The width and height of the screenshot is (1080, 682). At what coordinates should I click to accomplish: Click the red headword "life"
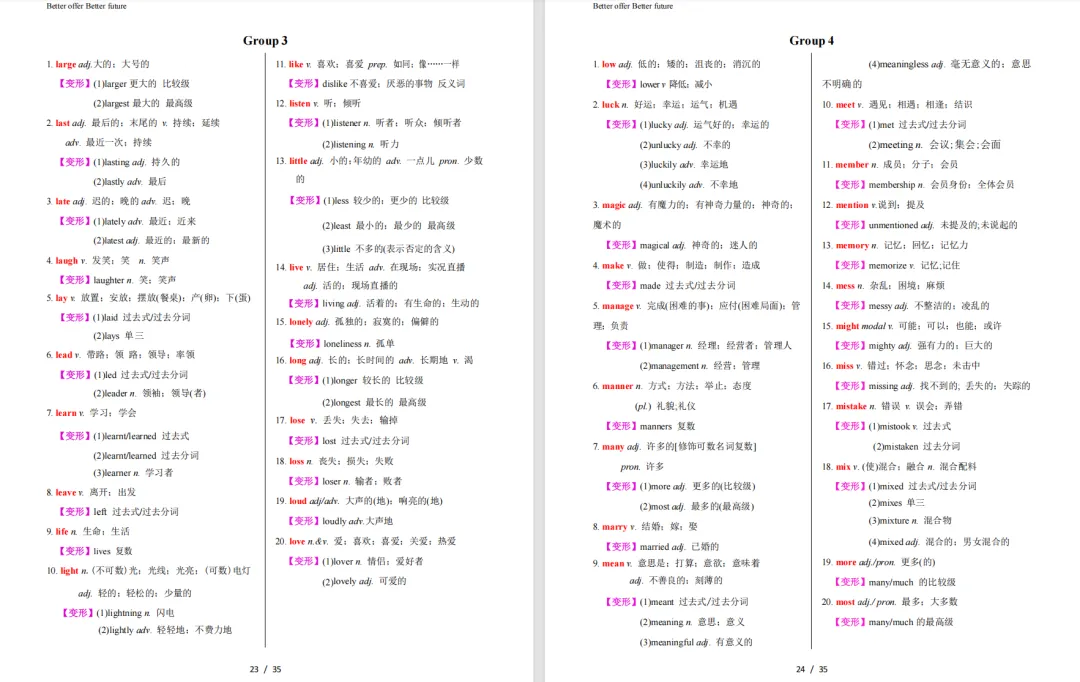tap(62, 531)
